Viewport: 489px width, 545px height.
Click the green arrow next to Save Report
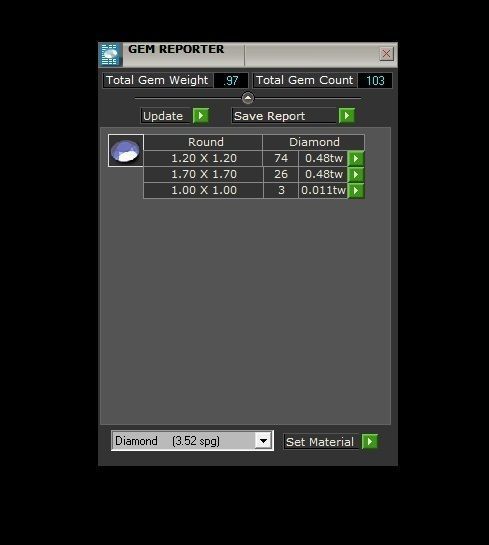(347, 115)
